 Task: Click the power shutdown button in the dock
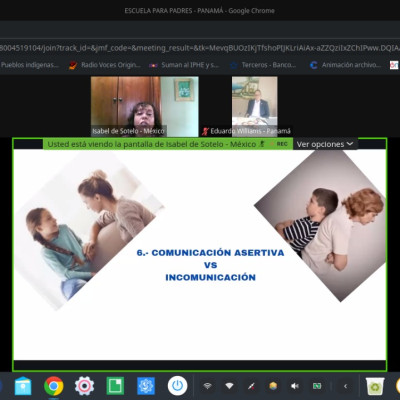177,386
